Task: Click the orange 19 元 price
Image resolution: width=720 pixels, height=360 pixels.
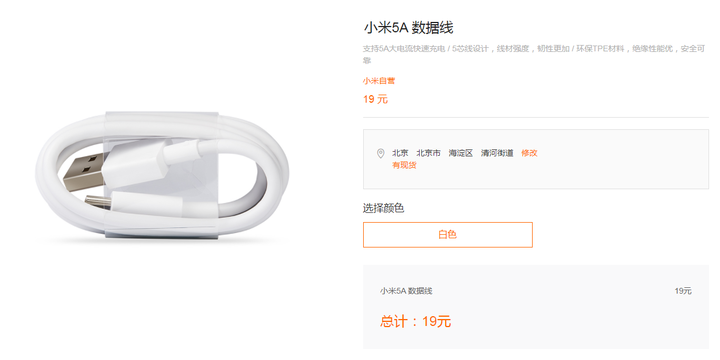Action: coord(375,99)
